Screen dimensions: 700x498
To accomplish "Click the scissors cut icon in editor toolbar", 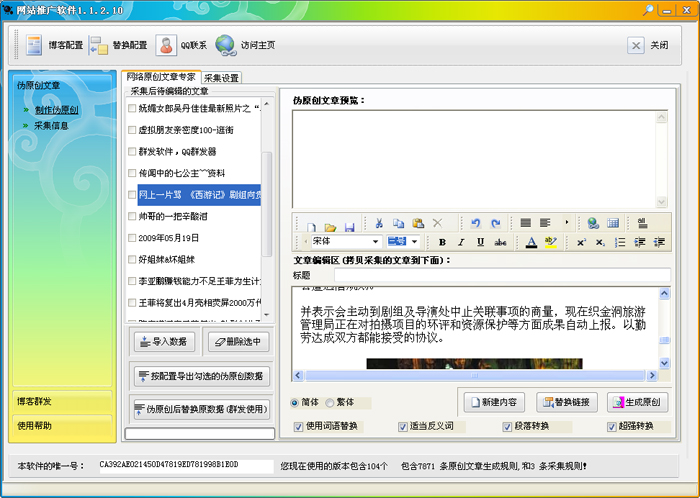I will pyautogui.click(x=379, y=223).
